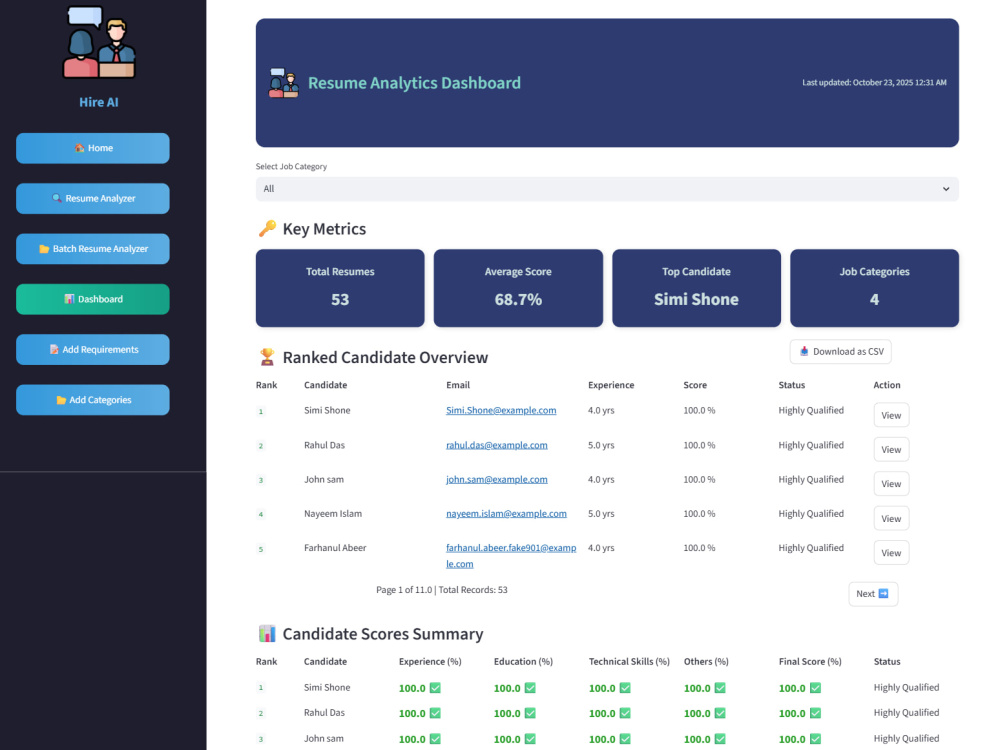Click Simi Shone's Others green checkmark

pyautogui.click(x=720, y=688)
